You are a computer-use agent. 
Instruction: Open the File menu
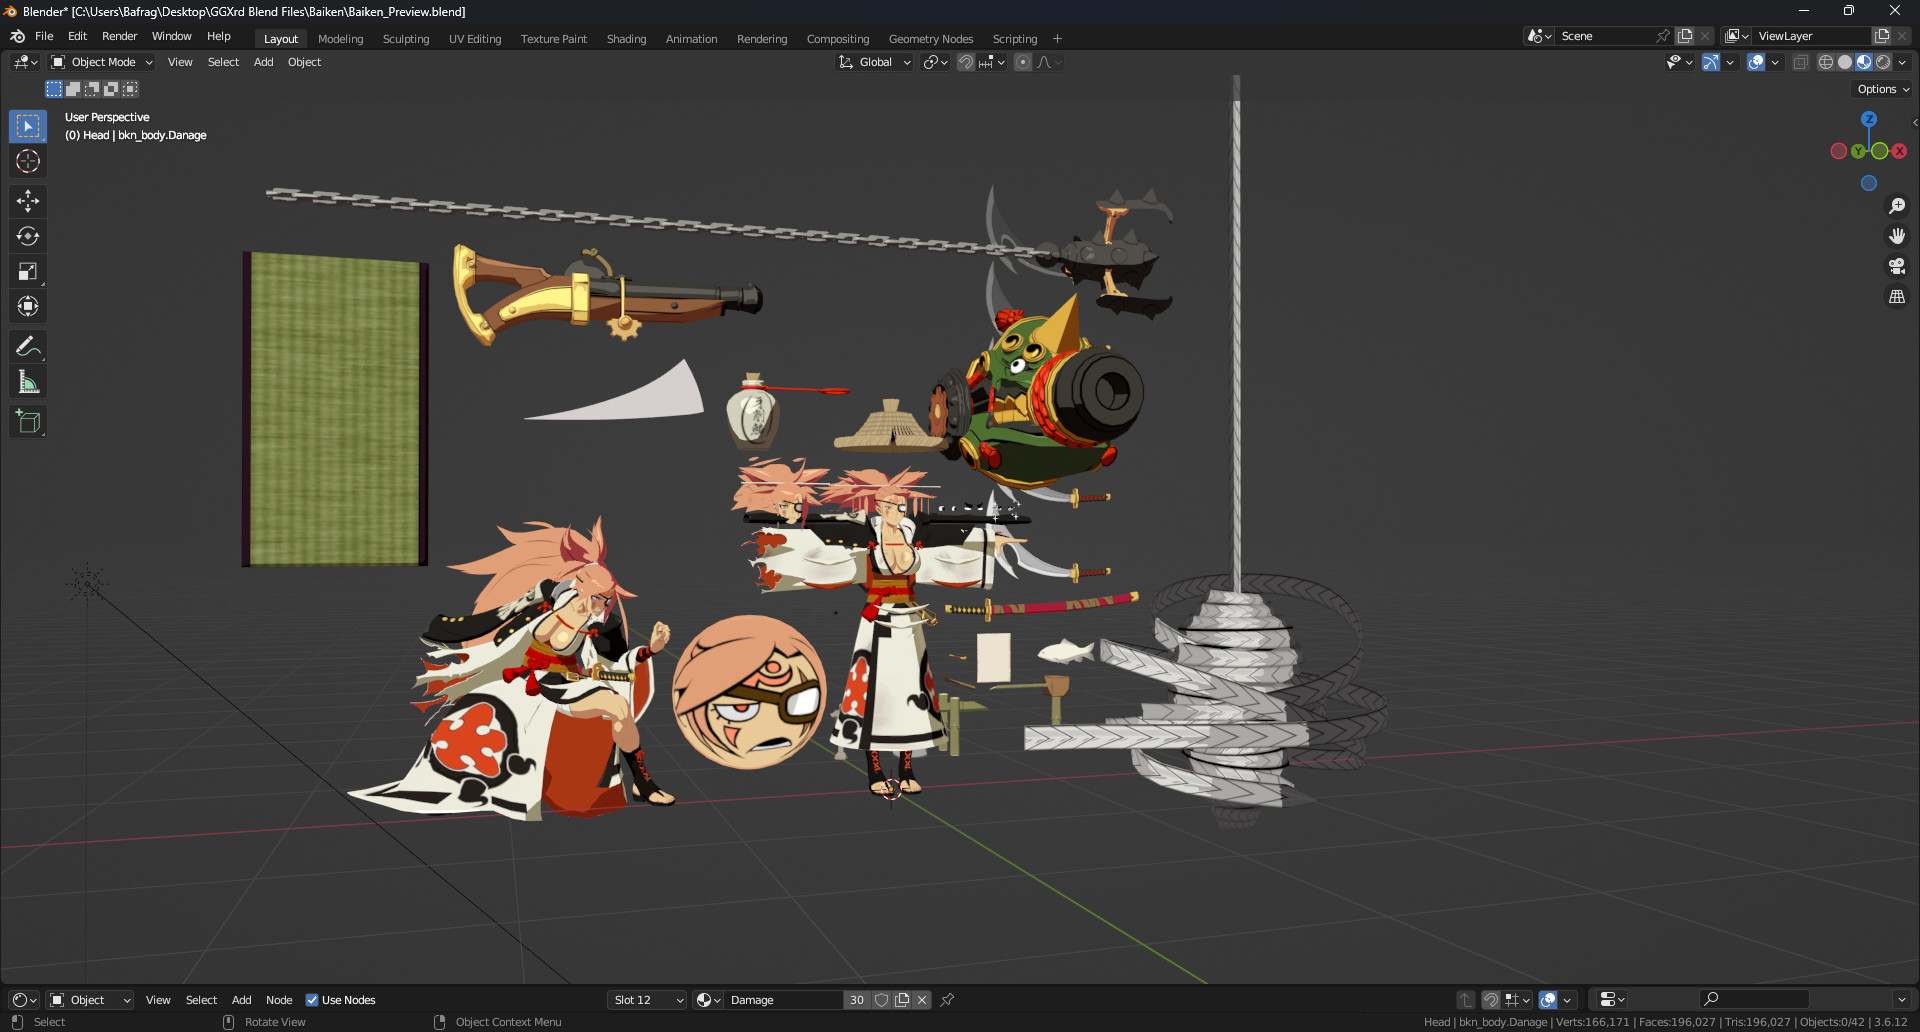(x=44, y=36)
